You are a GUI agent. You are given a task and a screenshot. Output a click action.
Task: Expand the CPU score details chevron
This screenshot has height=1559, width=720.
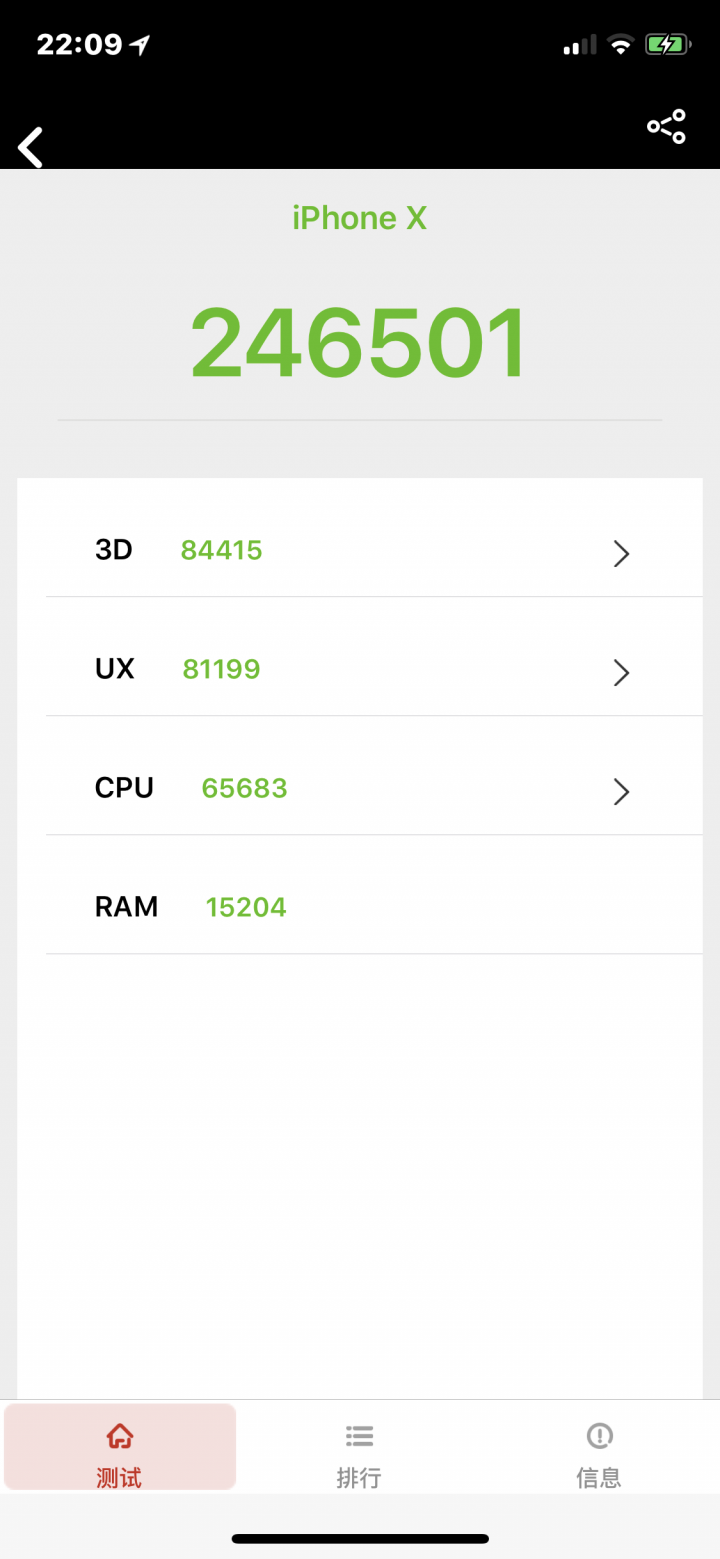point(621,792)
